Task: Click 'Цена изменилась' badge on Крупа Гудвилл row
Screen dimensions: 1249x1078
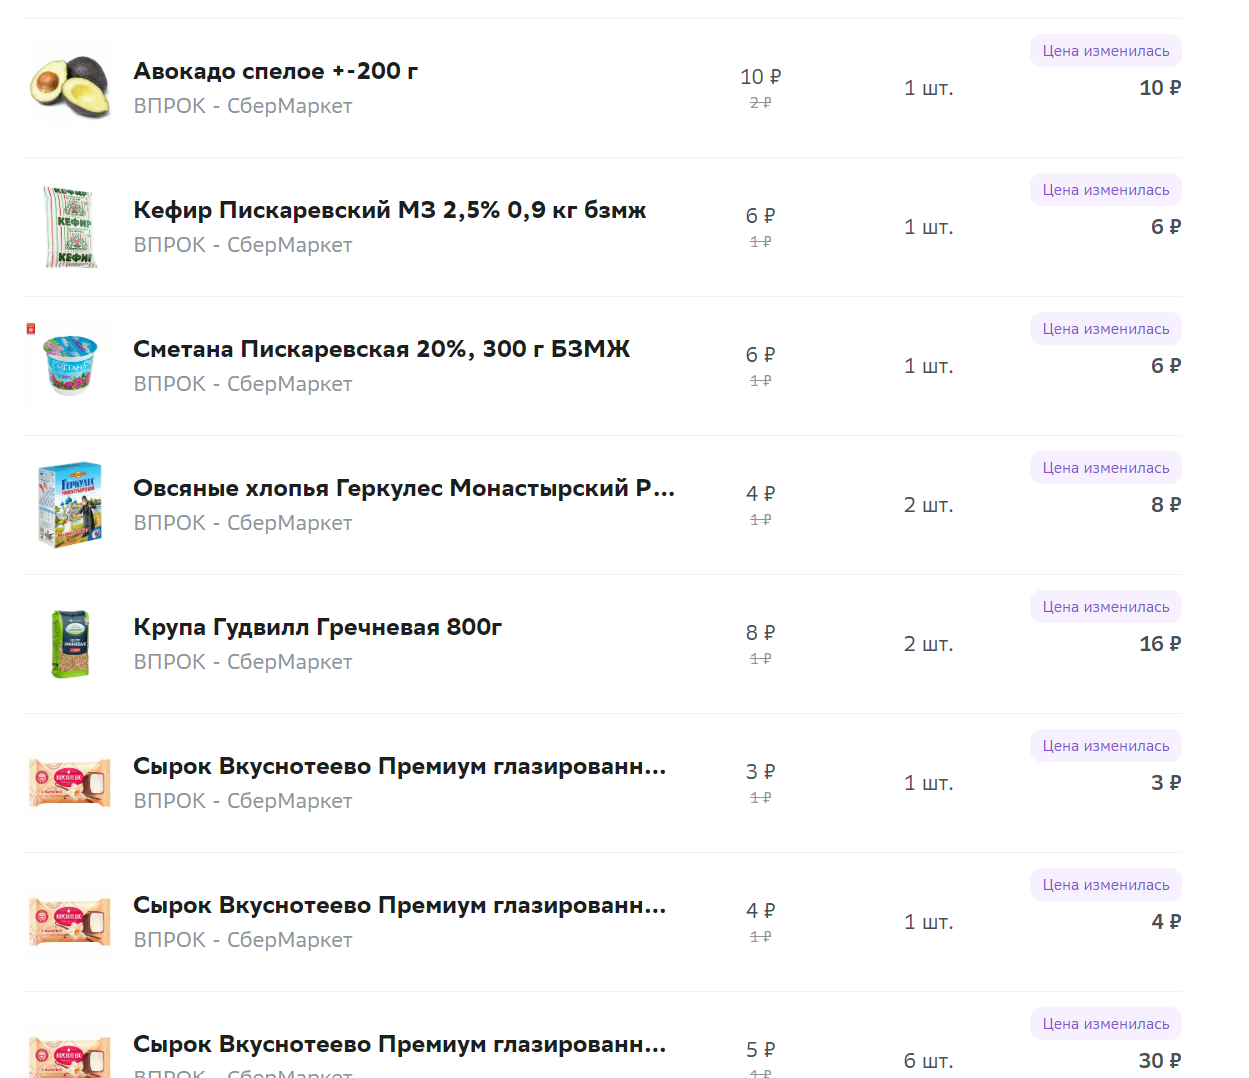Action: 1106,607
